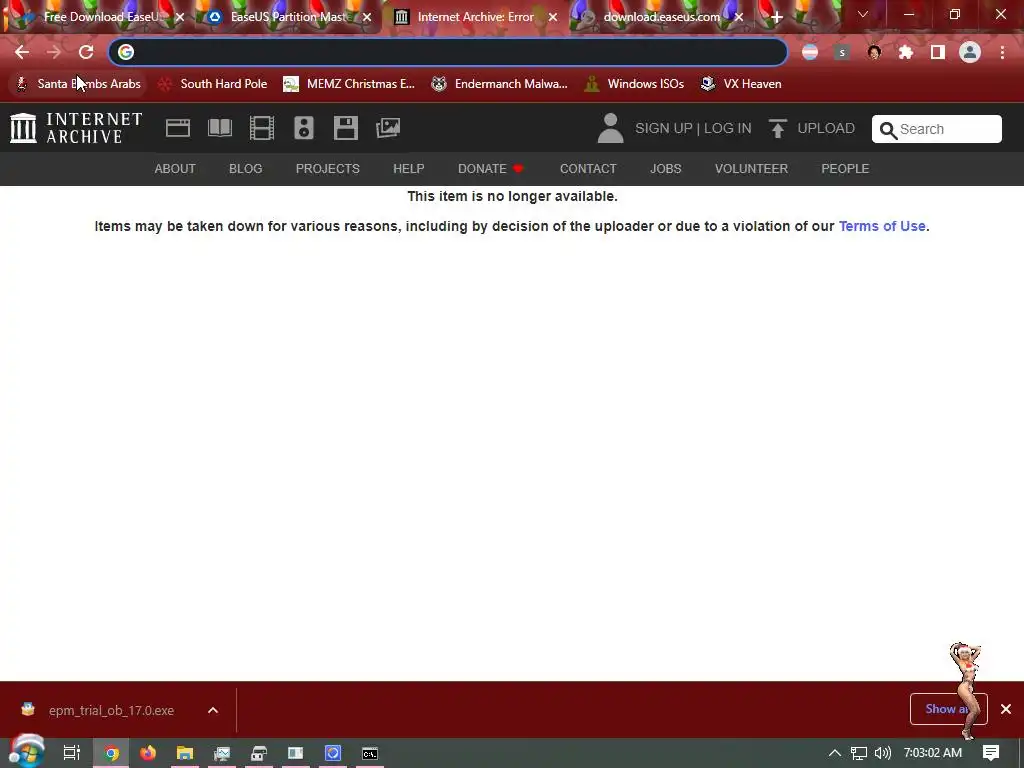Open the PROJECTS menu link

coord(328,168)
